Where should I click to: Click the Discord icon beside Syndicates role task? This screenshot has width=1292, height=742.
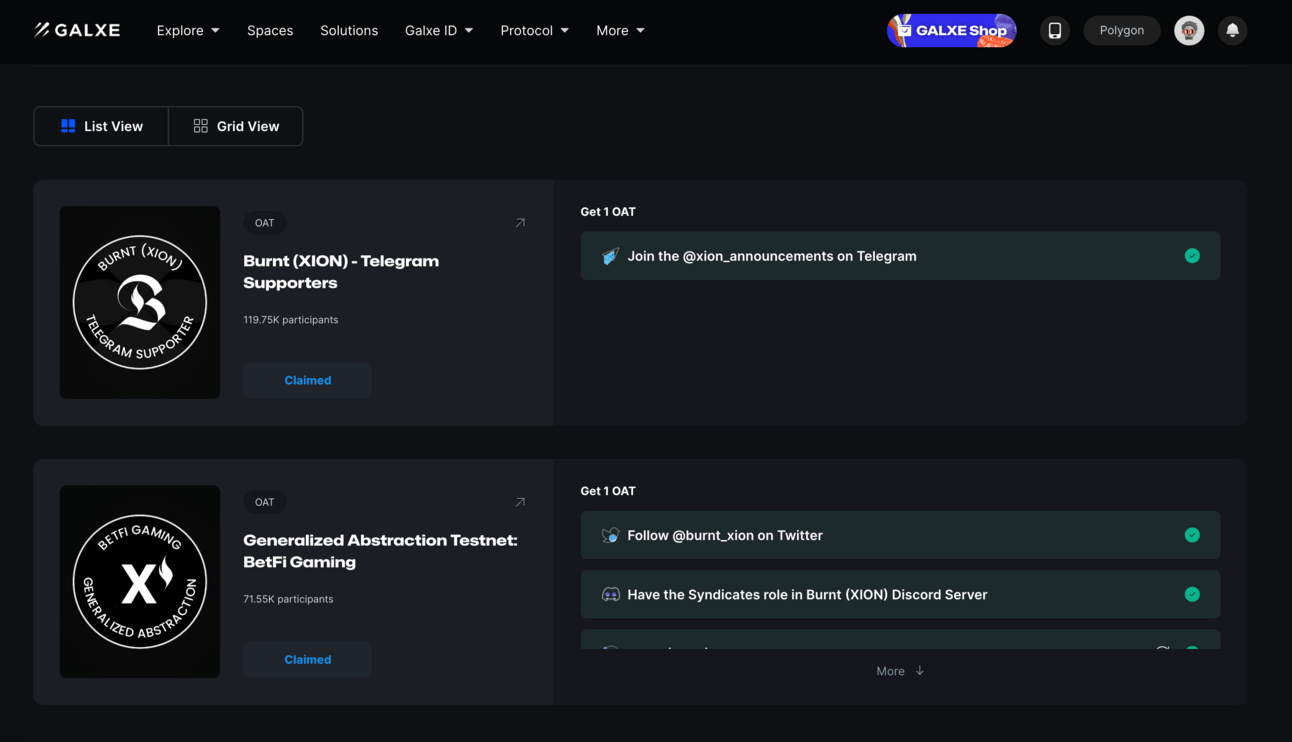tap(610, 594)
